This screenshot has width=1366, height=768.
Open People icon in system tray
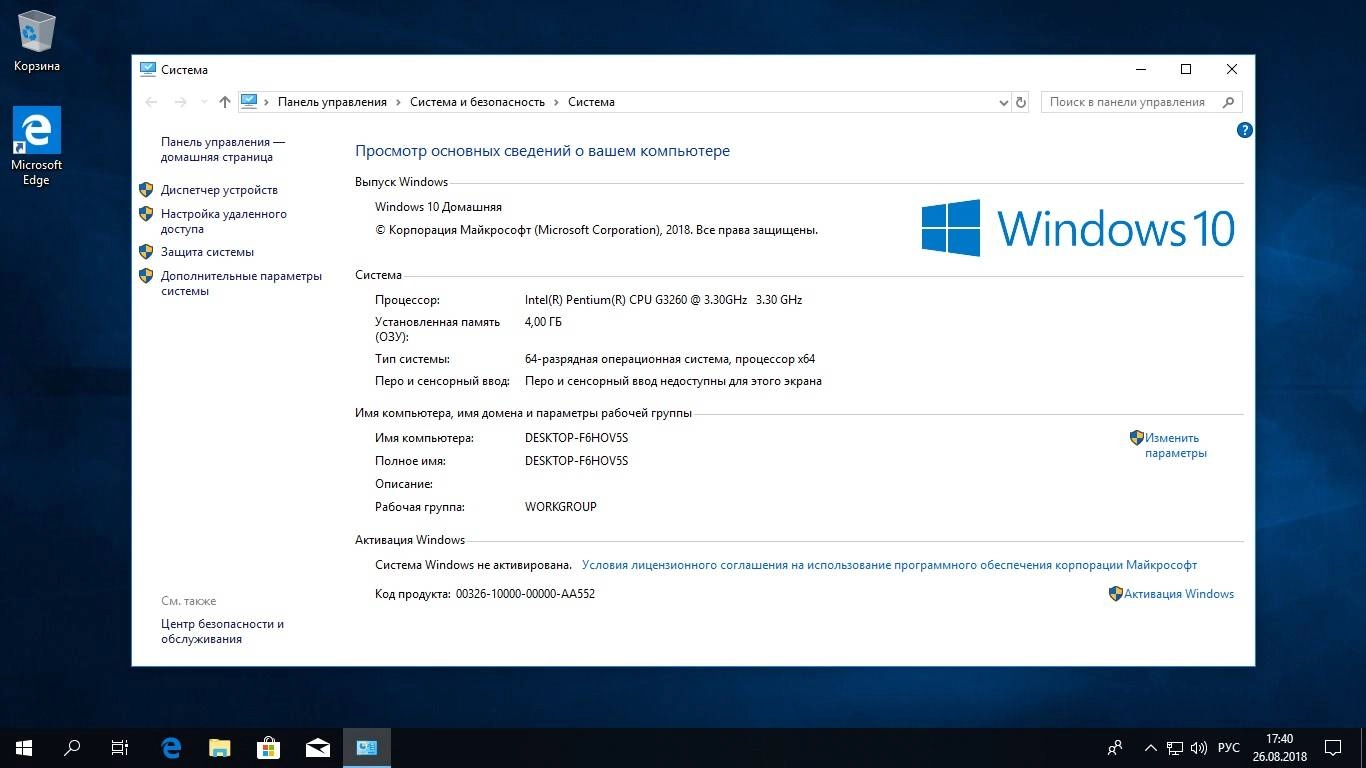pyautogui.click(x=1115, y=748)
